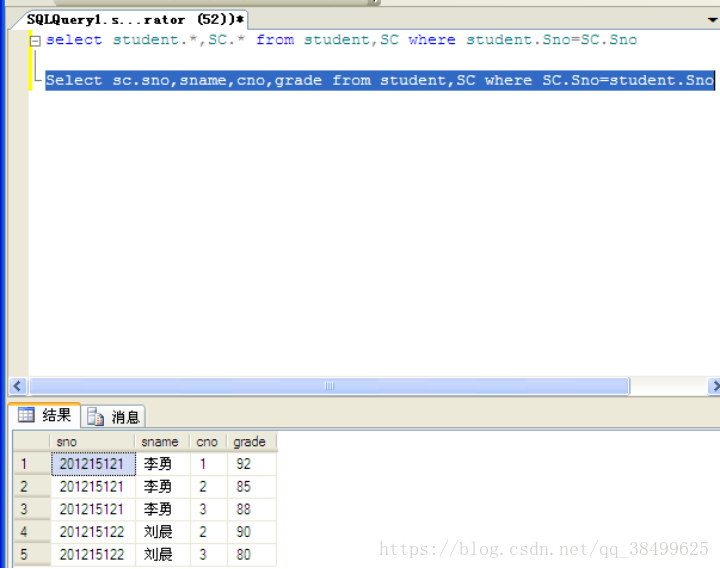720x569 pixels.
Task: Select result row 5 header
Action: pyautogui.click(x=31, y=554)
